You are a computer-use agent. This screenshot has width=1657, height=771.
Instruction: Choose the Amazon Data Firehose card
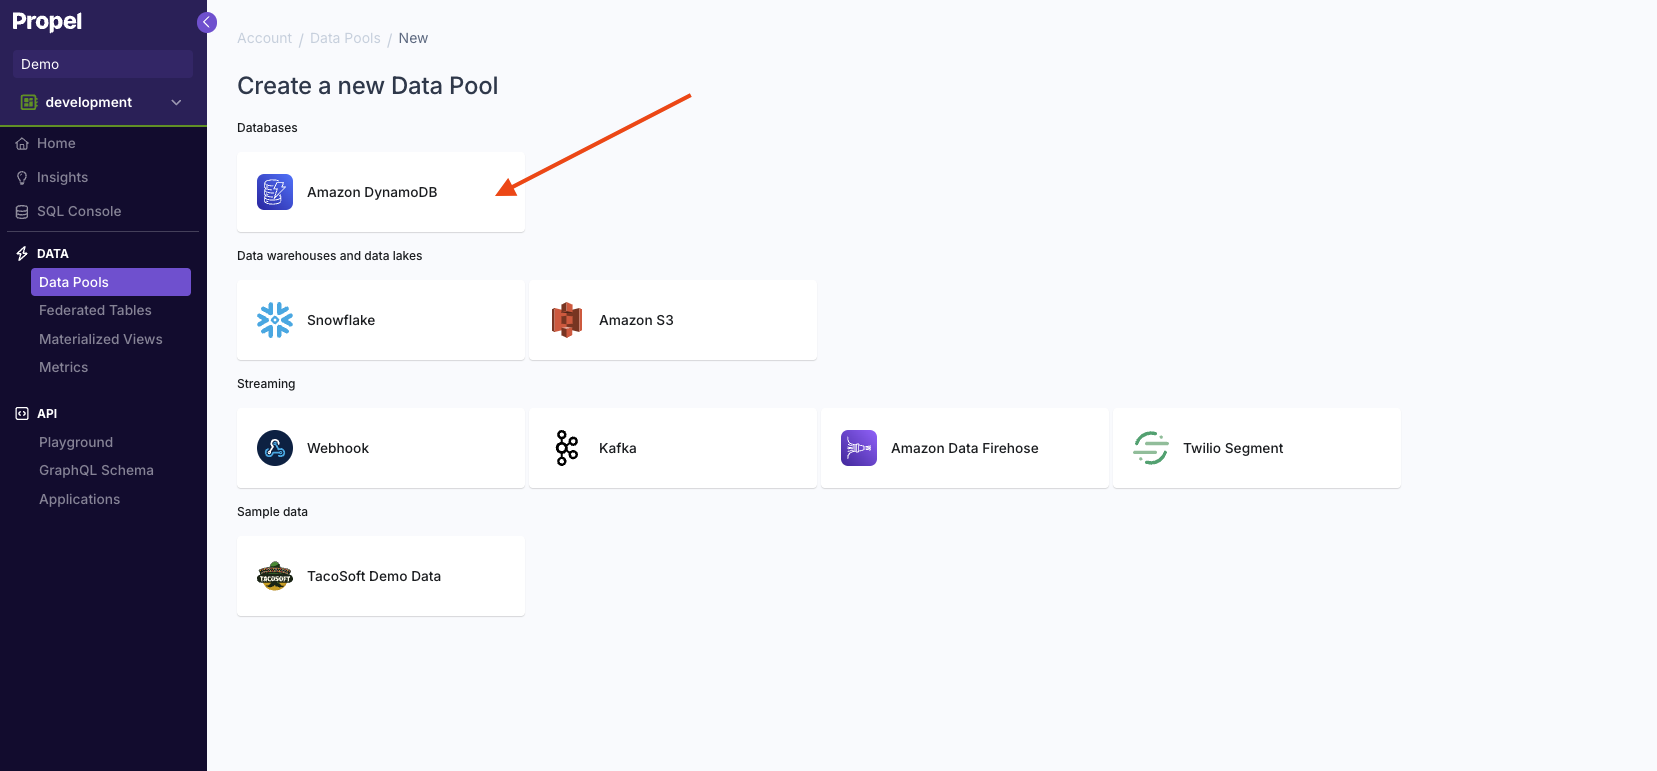pyautogui.click(x=965, y=448)
